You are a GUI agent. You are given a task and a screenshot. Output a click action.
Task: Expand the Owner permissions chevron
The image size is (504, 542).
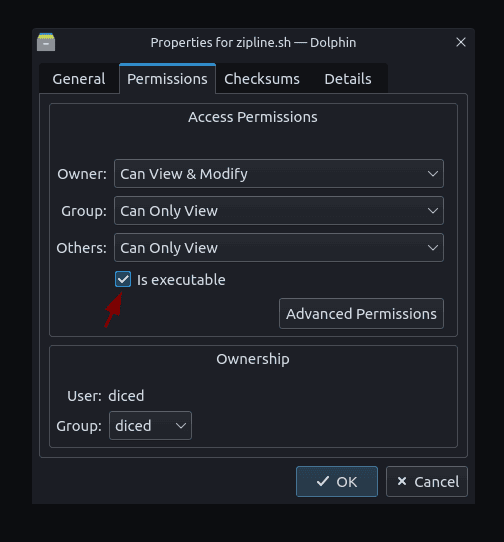pyautogui.click(x=433, y=174)
